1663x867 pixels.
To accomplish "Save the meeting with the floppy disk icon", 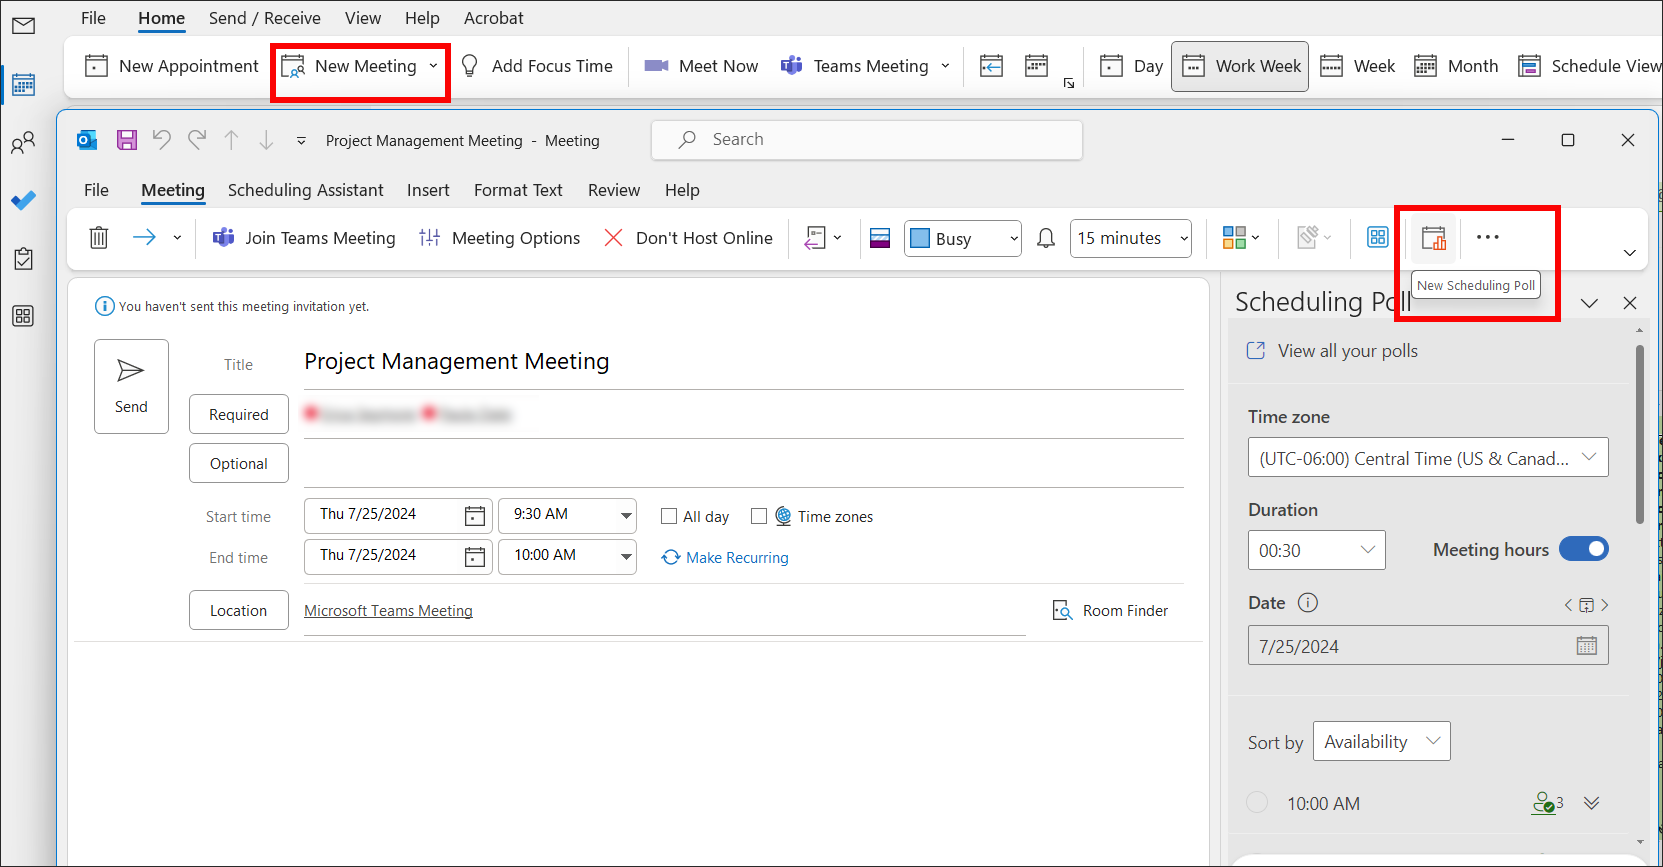I will 127,140.
